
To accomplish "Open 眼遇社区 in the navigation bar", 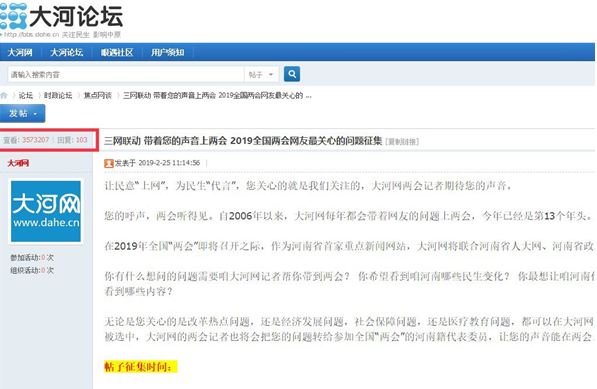I will point(117,52).
